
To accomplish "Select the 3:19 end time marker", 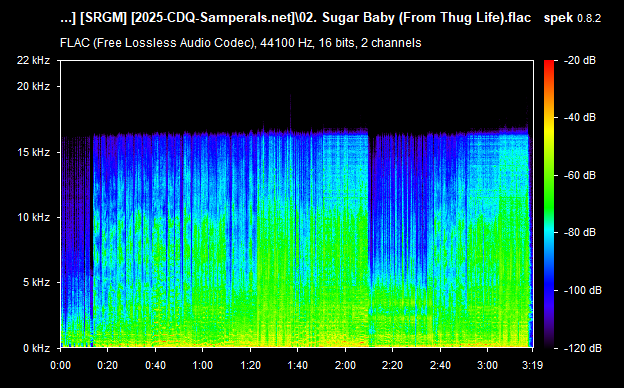I will (x=532, y=365).
